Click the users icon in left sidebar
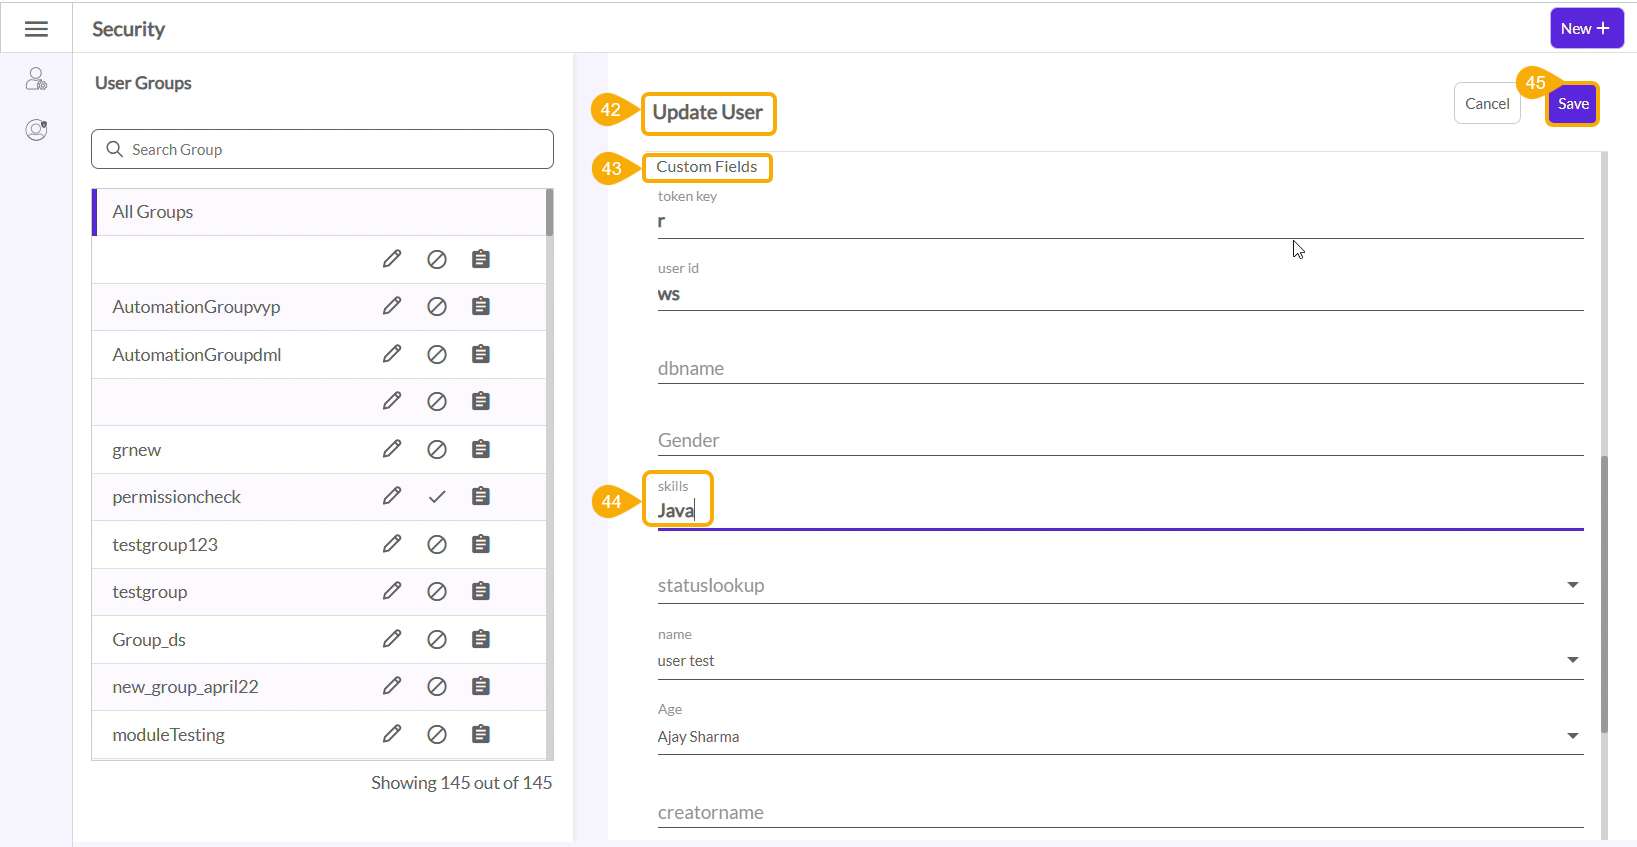The height and width of the screenshot is (847, 1637). 36,79
